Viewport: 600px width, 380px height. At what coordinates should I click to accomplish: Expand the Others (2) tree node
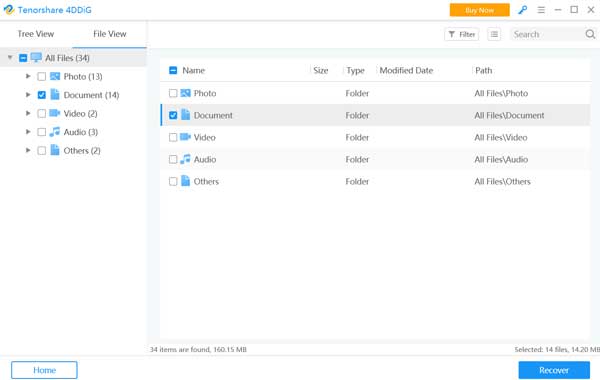click(x=28, y=150)
